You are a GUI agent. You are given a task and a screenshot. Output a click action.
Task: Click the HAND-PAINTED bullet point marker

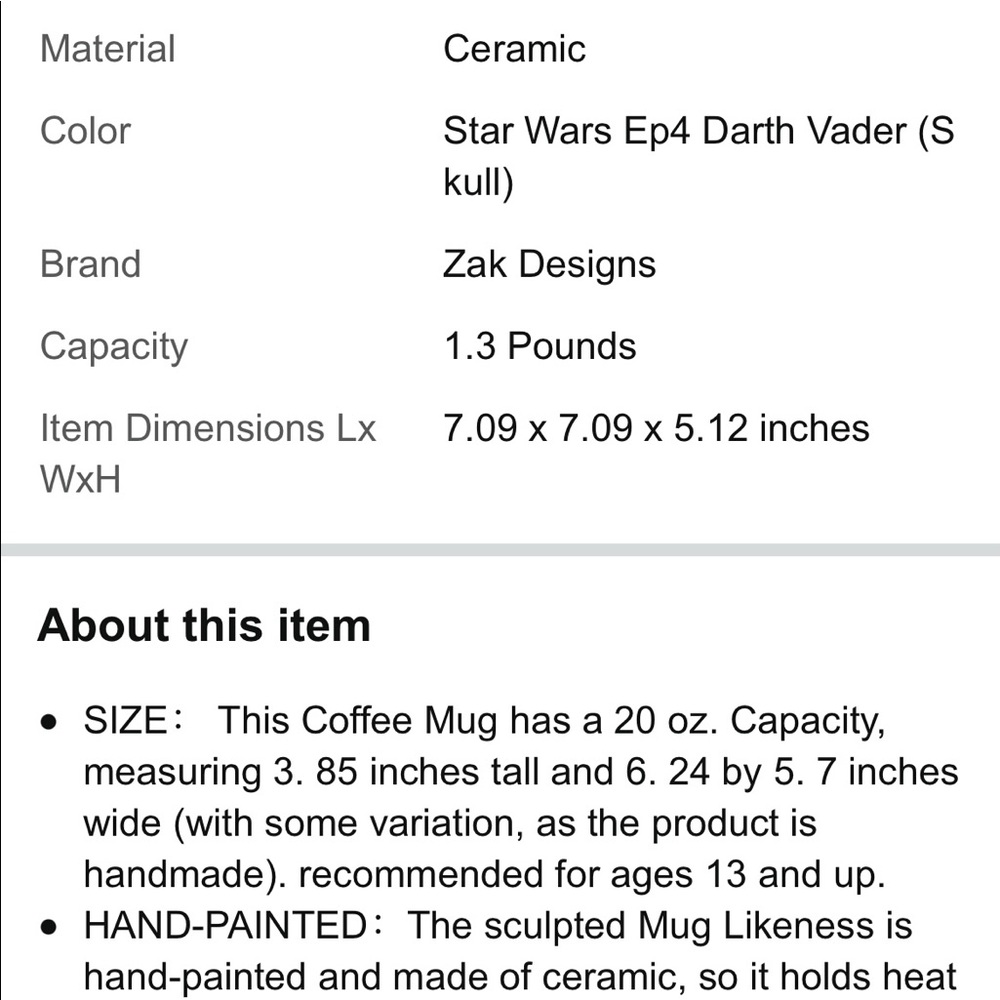[48, 927]
